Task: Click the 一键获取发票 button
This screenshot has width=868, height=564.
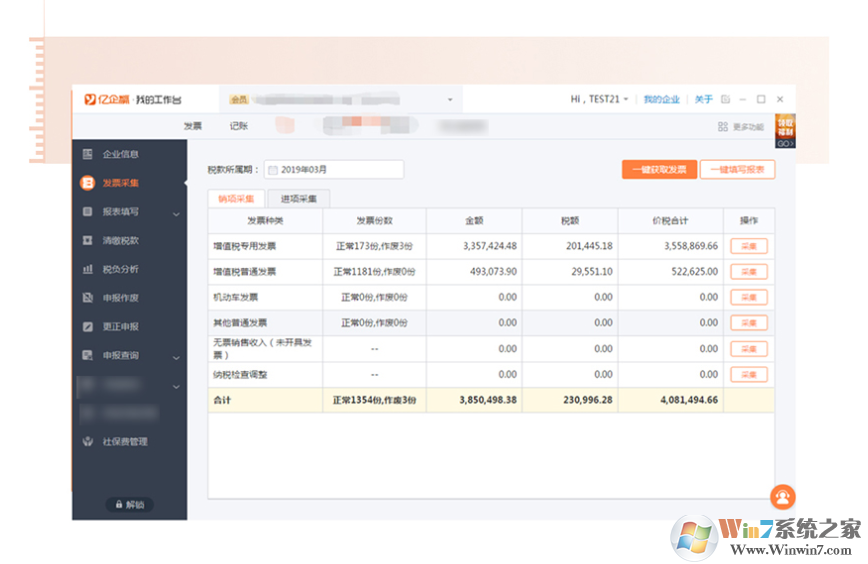Action: click(x=659, y=169)
